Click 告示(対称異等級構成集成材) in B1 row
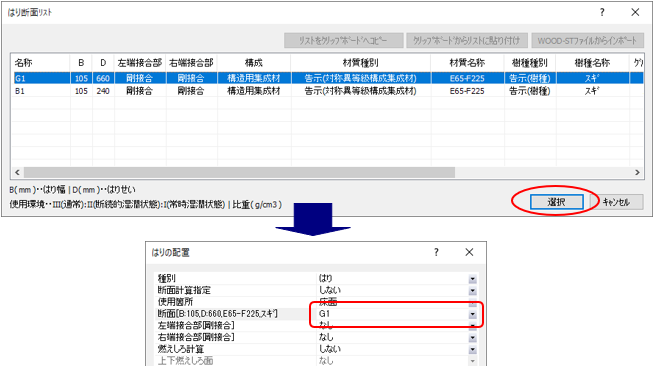 (361, 91)
